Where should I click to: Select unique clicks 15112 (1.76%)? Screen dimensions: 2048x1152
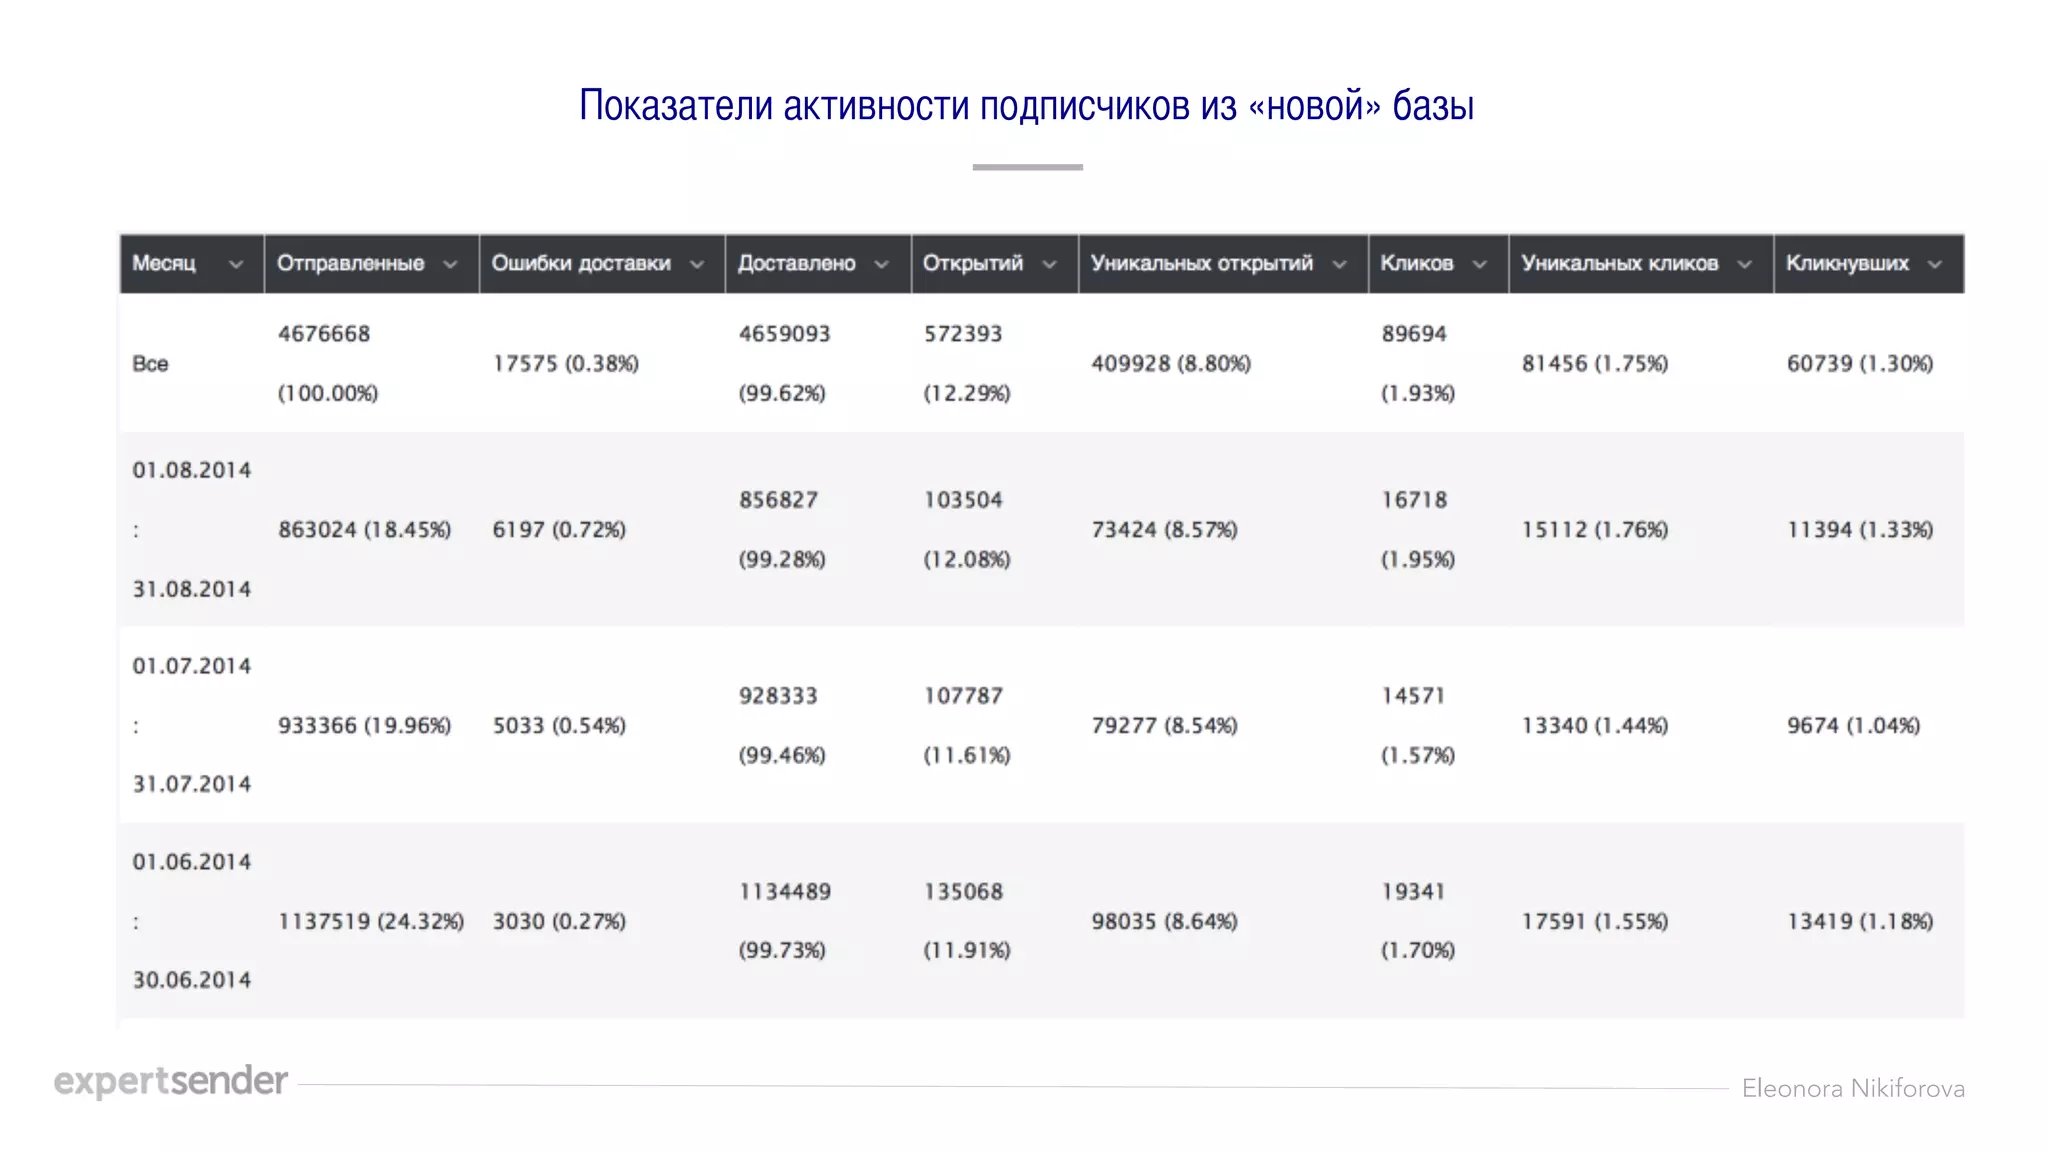tap(1595, 530)
